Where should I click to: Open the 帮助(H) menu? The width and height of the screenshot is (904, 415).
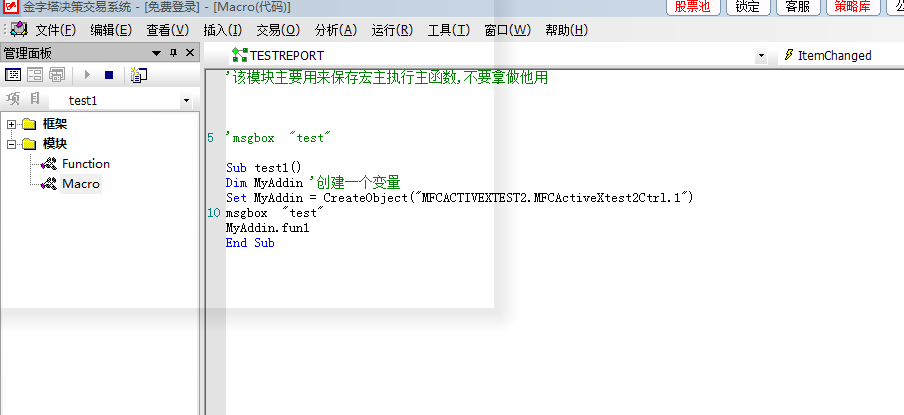click(567, 30)
